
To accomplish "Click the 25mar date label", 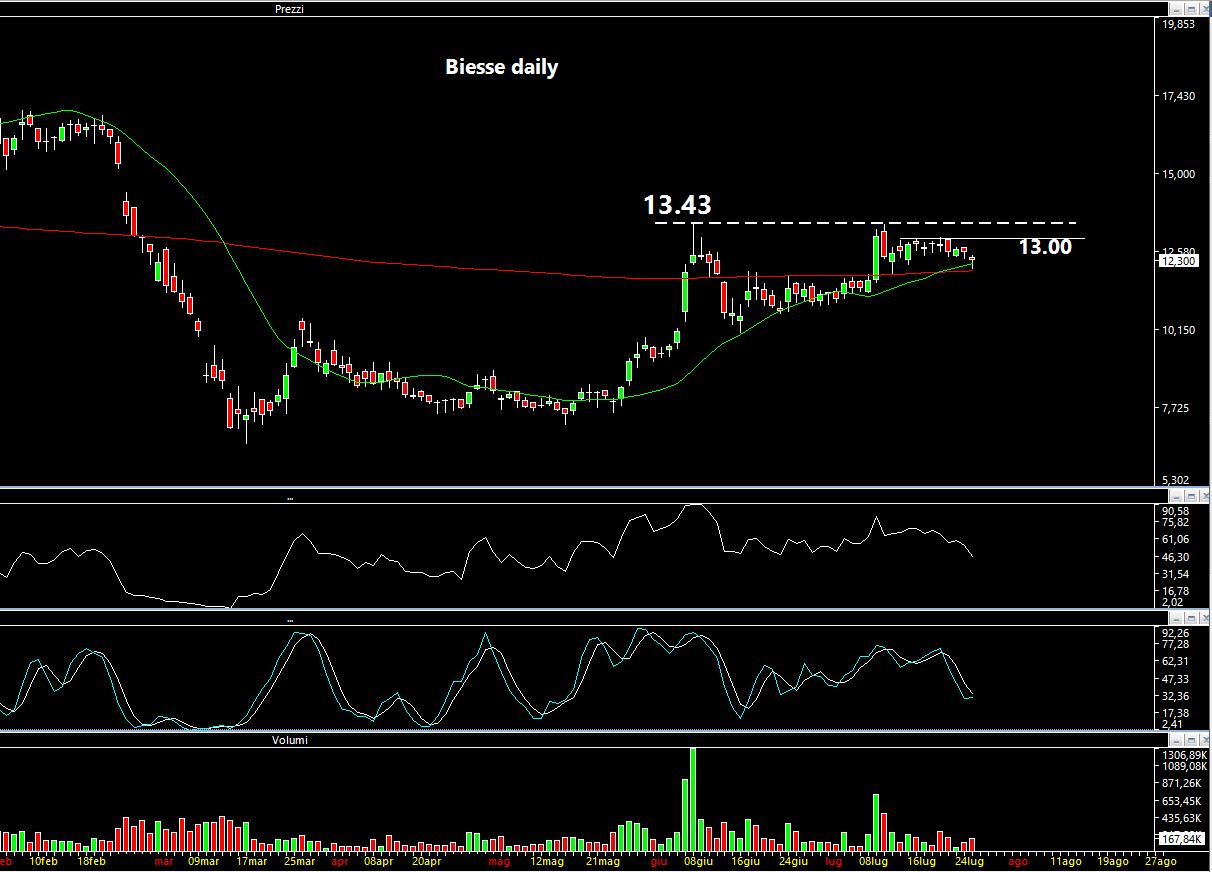I will point(299,860).
